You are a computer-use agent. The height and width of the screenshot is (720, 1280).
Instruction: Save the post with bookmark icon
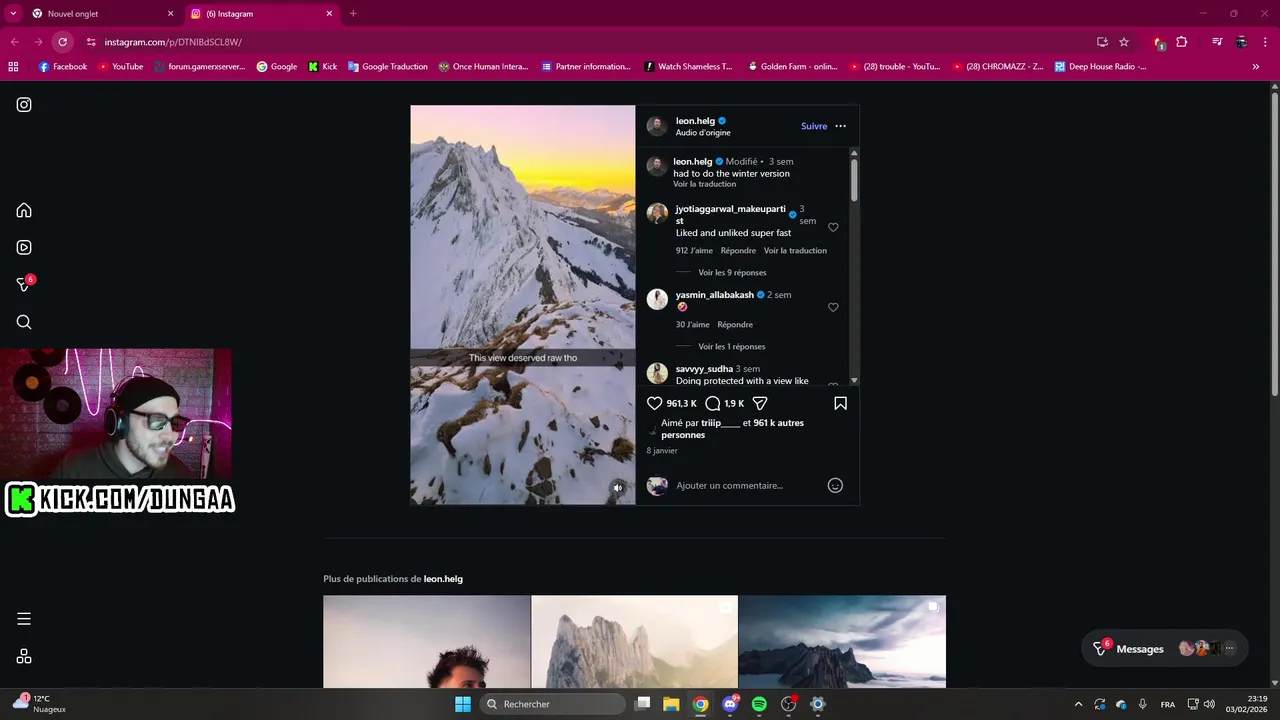point(840,403)
